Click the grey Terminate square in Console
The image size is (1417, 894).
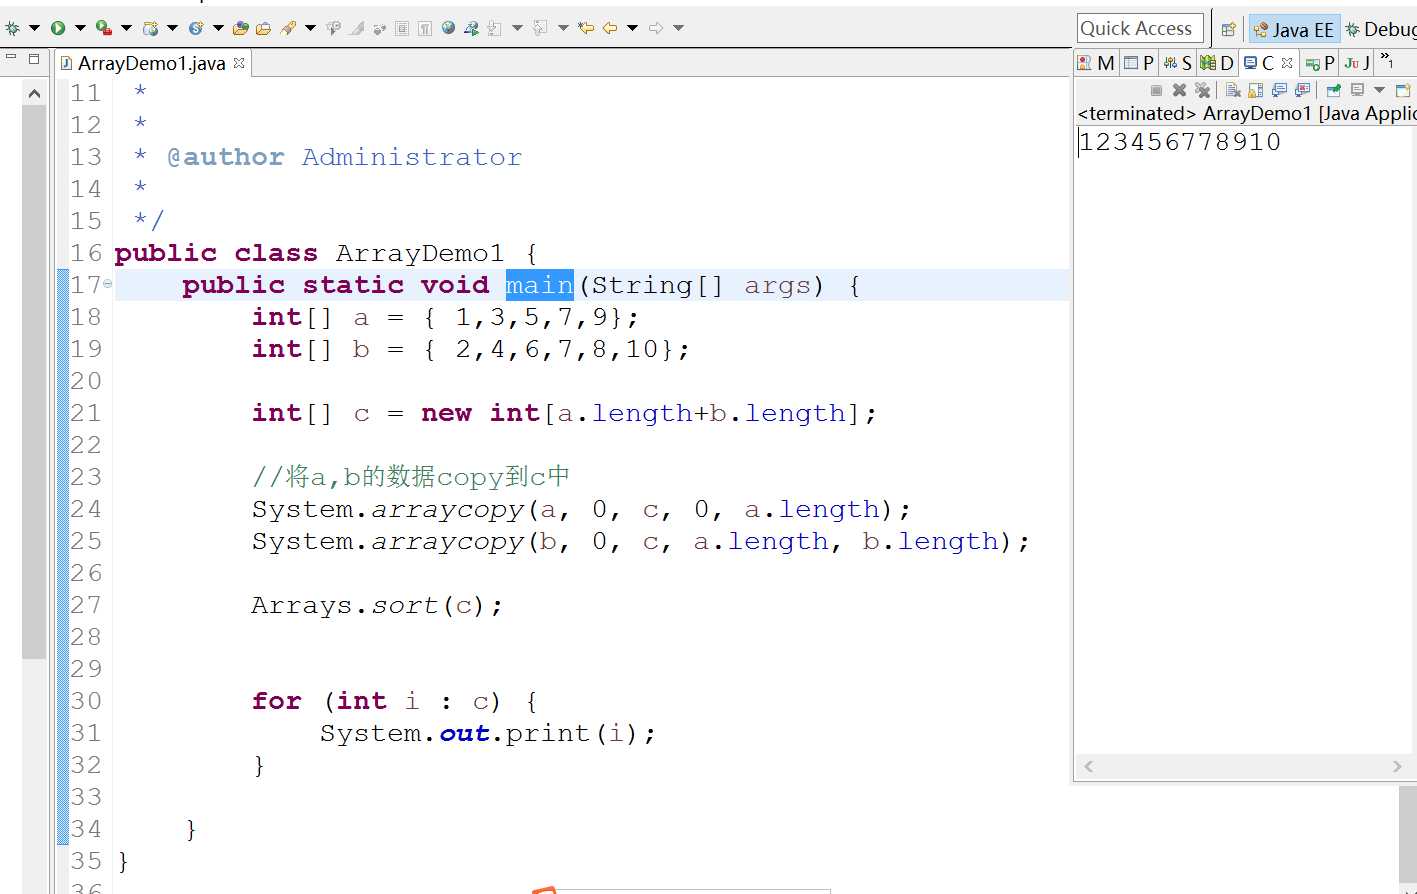click(x=1156, y=91)
